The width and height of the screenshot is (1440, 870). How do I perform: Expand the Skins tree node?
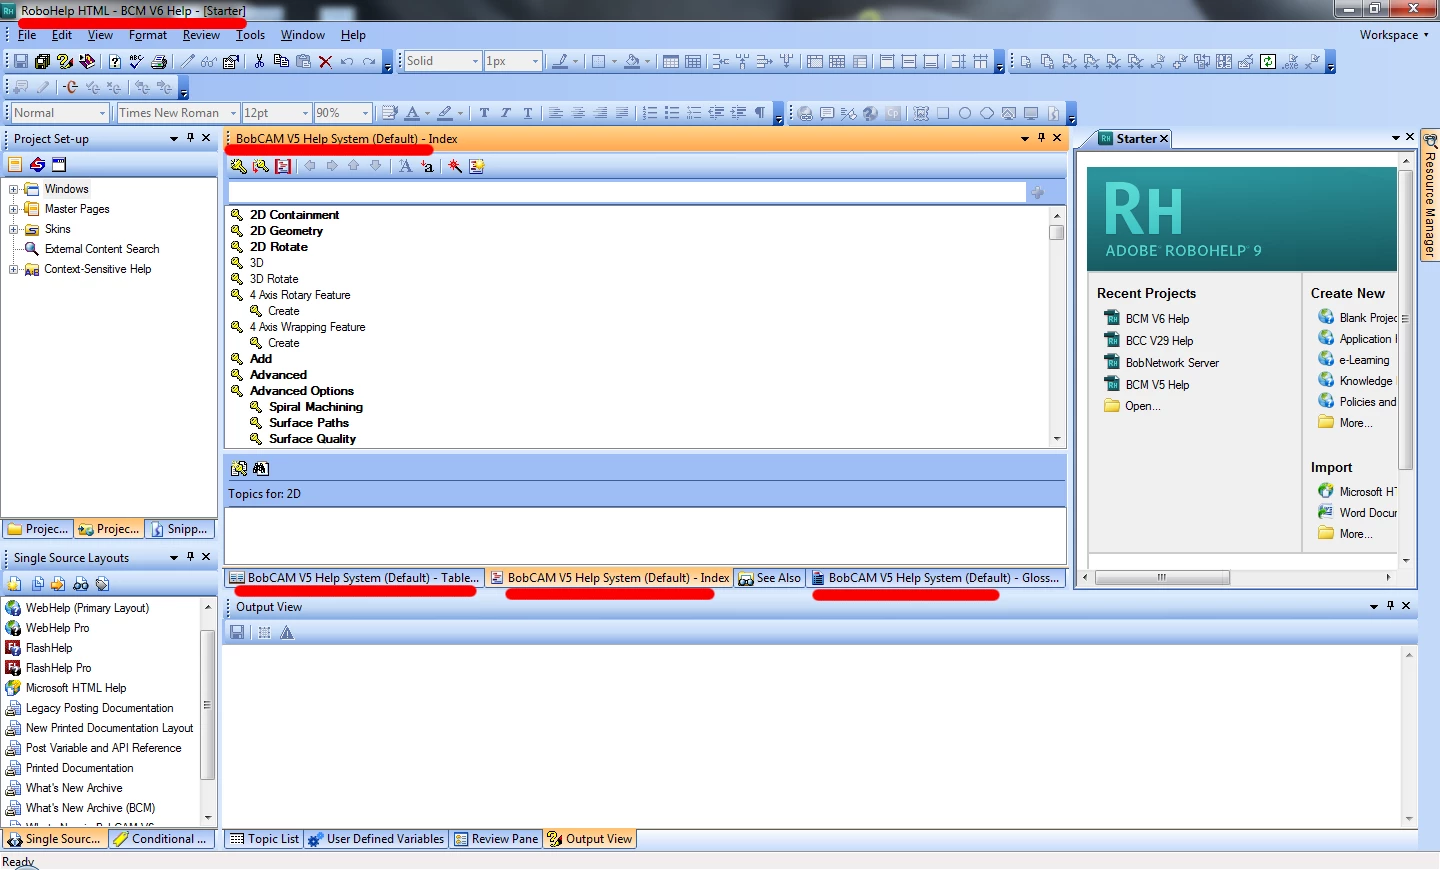pyautogui.click(x=14, y=229)
